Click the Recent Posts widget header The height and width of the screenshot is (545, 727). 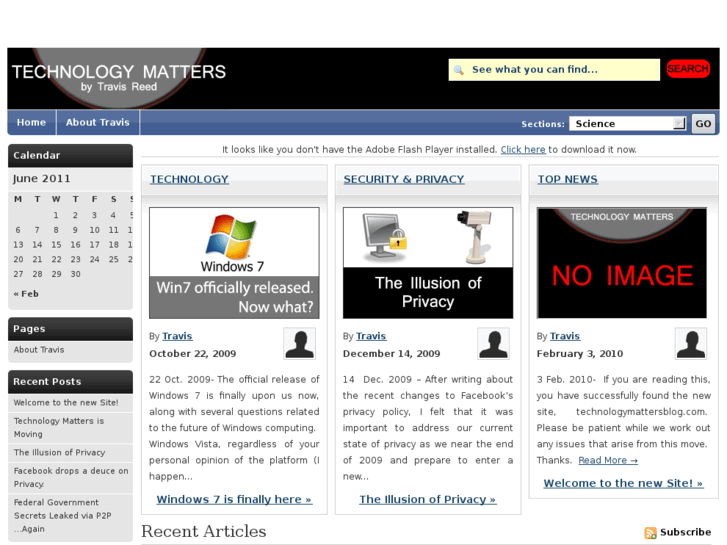70,382
